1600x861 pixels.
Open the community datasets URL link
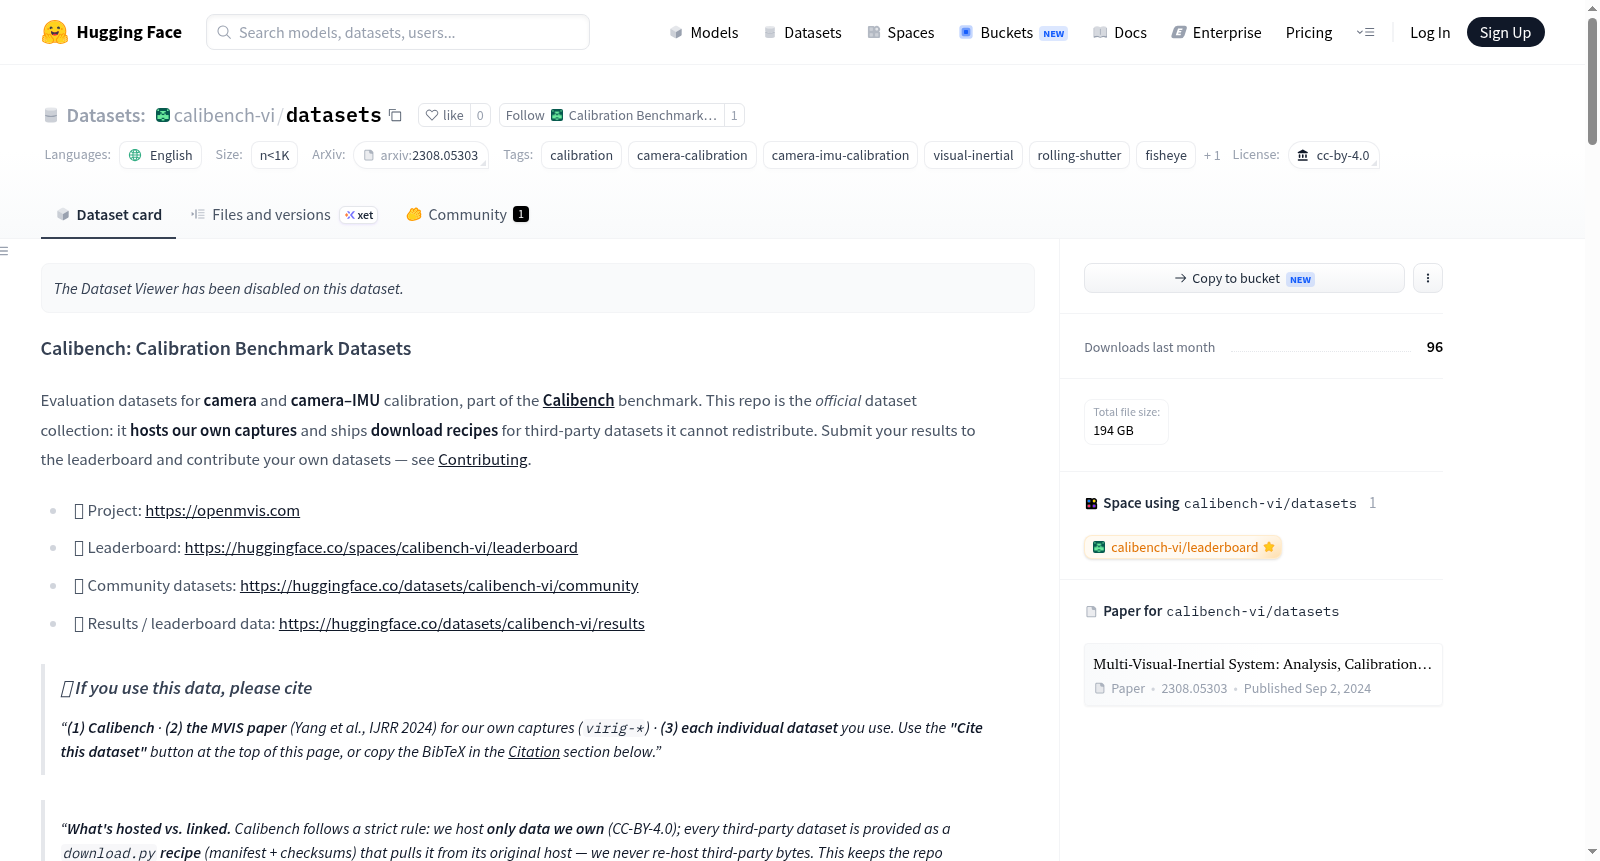pyautogui.click(x=439, y=585)
